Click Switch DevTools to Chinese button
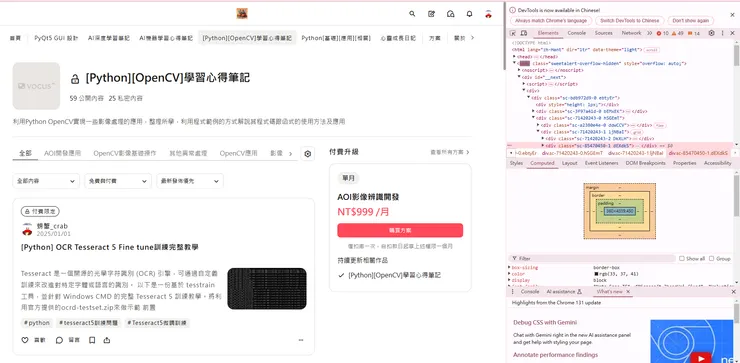The width and height of the screenshot is (740, 363). [630, 21]
